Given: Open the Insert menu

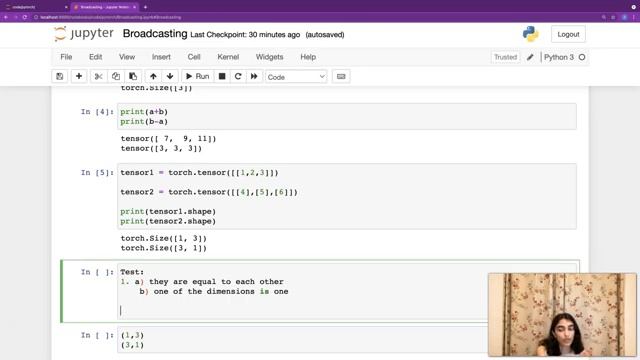Looking at the screenshot, I should [x=161, y=57].
